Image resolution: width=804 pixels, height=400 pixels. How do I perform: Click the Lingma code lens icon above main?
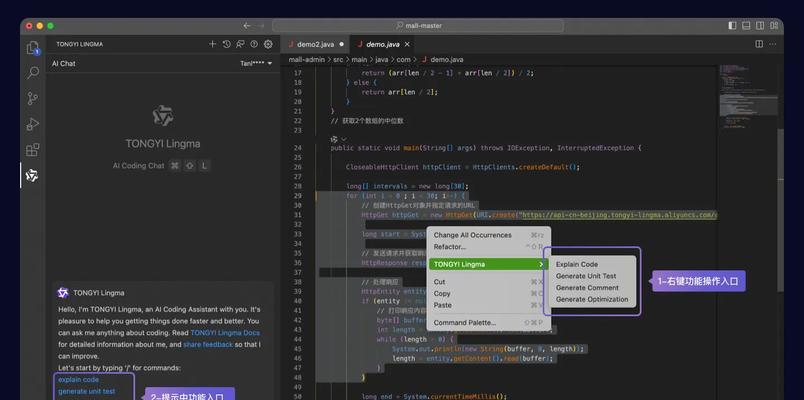(x=334, y=139)
